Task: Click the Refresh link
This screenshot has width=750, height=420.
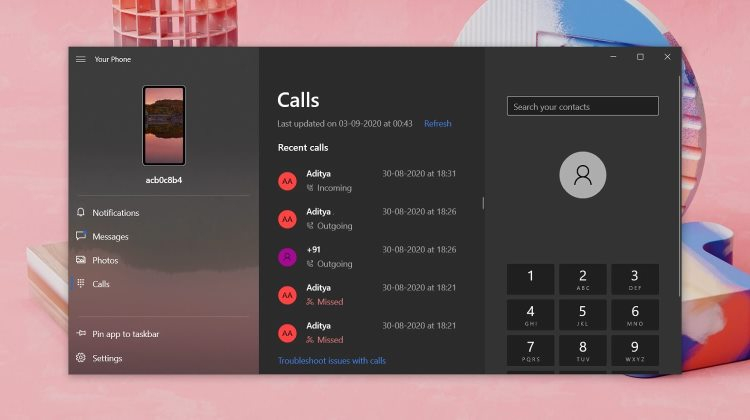Action: tap(438, 123)
